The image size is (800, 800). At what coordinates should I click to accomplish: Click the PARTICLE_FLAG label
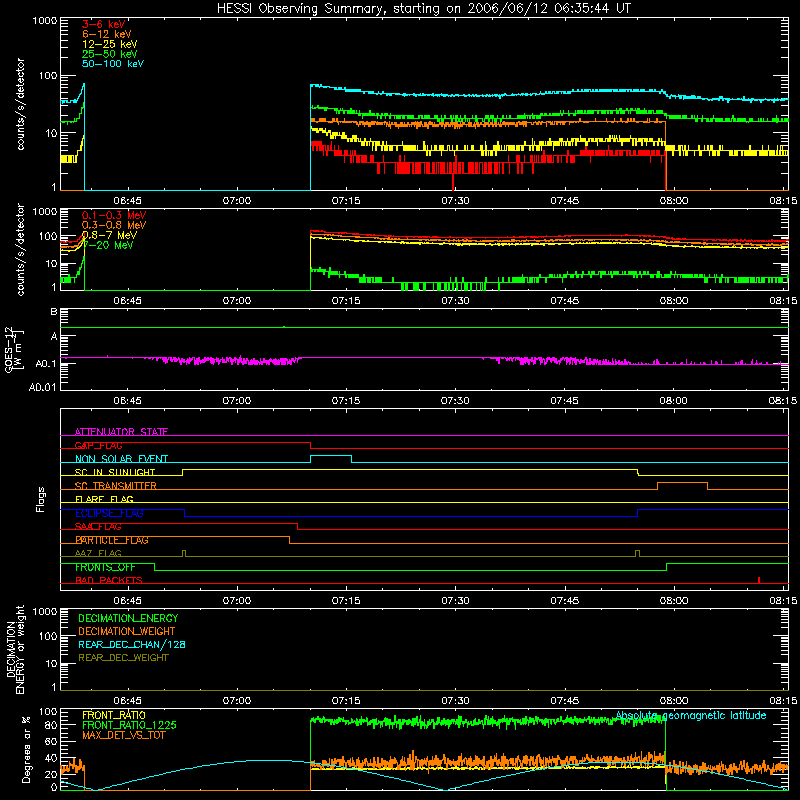point(112,540)
